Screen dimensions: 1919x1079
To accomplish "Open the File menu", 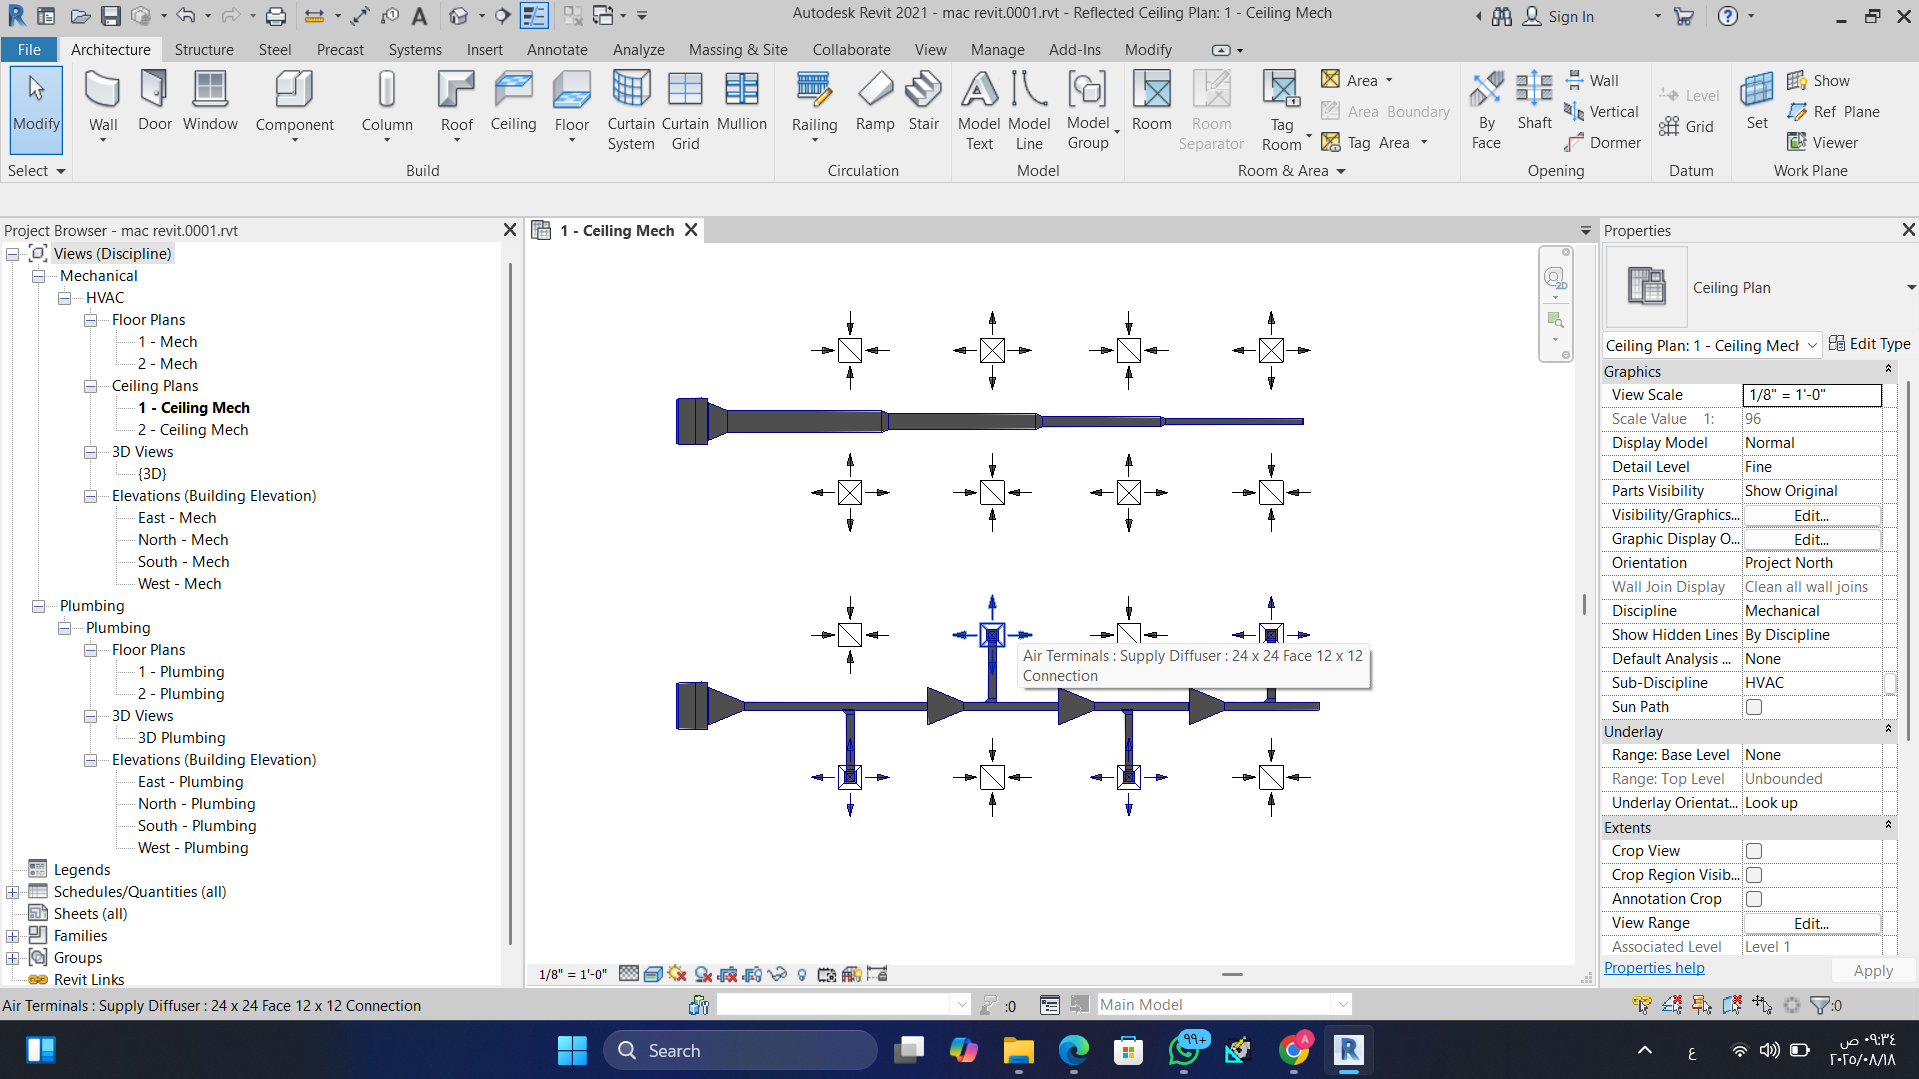I will tap(29, 50).
